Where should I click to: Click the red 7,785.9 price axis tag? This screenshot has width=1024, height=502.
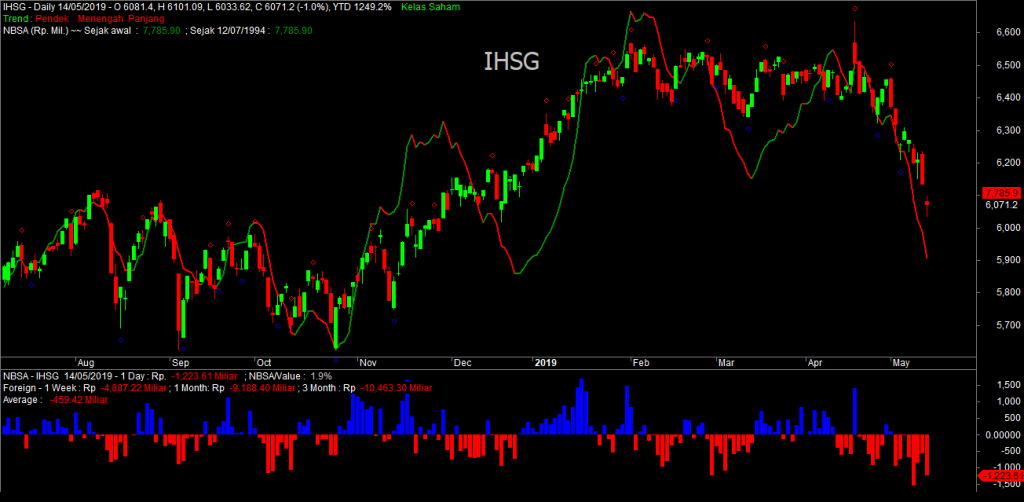pyautogui.click(x=1000, y=192)
